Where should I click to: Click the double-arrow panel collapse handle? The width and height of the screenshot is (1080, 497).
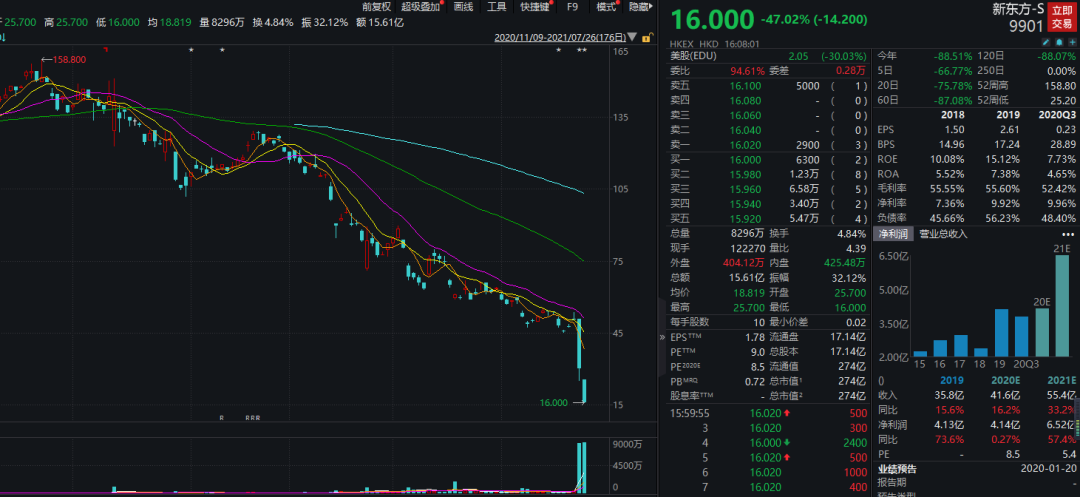(661, 340)
